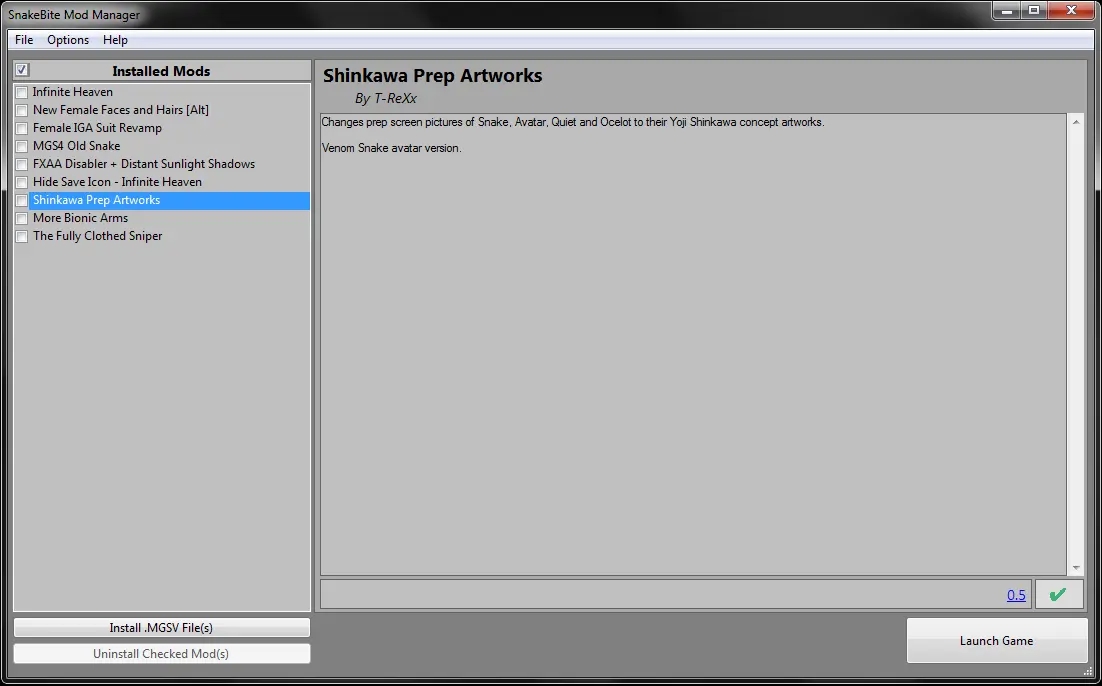Click the description scrollbar down arrow
The image size is (1102, 686).
1076,568
